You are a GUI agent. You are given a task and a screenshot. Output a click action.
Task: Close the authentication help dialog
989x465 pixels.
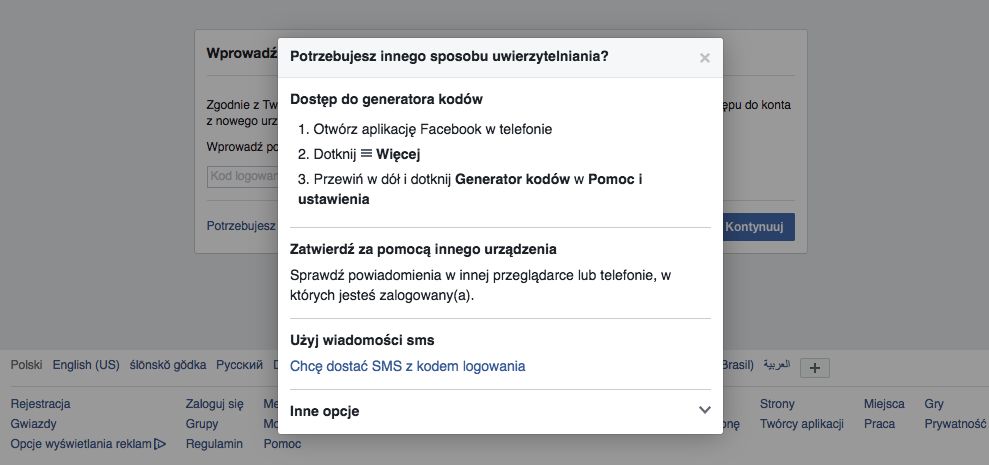(705, 58)
